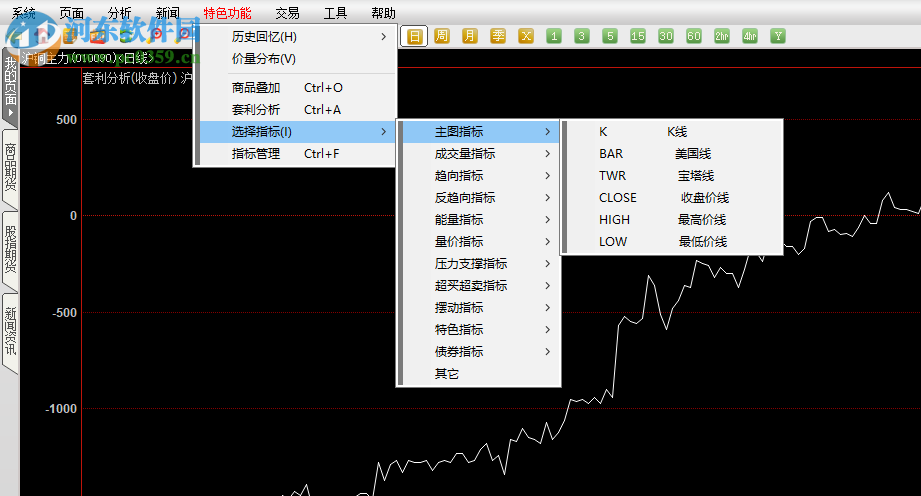Viewport: 921px width, 496px height.
Task: Open 股指期货 side tab
Action: click(x=10, y=250)
